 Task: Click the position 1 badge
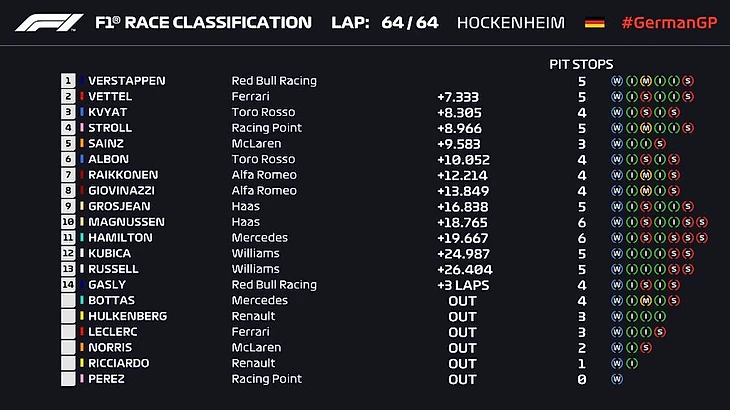pyautogui.click(x=68, y=81)
